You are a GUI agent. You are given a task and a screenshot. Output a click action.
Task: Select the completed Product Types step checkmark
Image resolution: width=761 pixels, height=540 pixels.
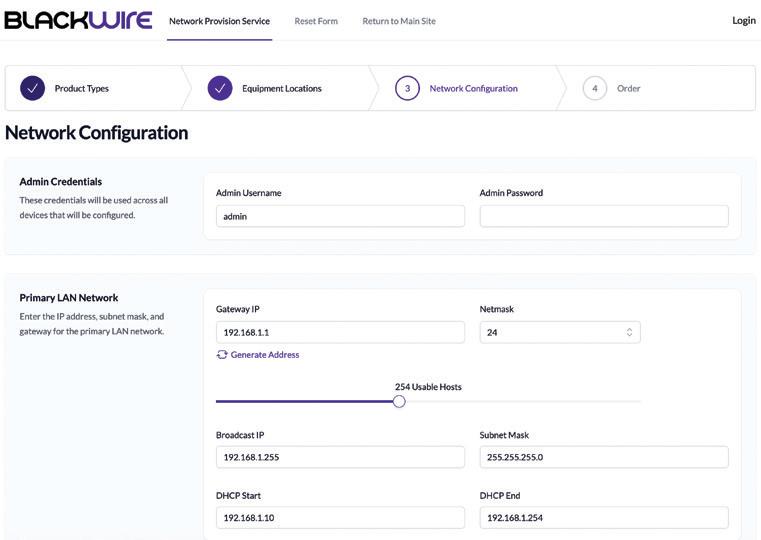tap(33, 88)
